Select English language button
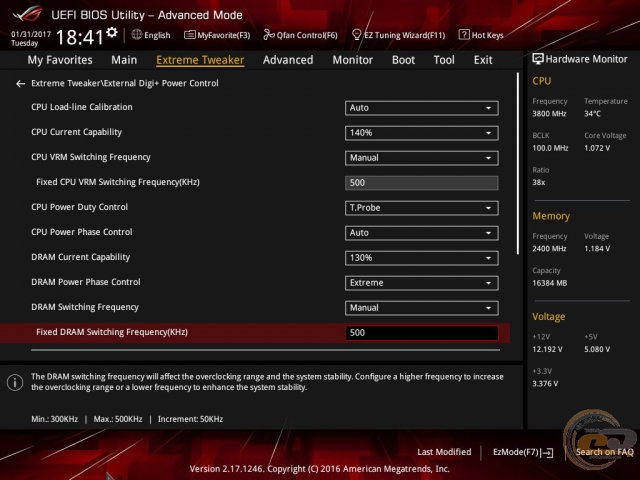640x480 pixels. (151, 35)
